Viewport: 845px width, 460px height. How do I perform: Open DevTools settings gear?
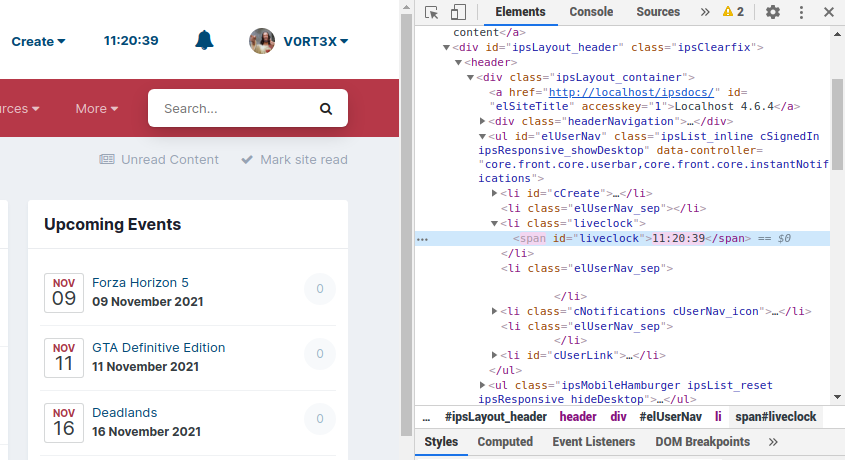tap(773, 12)
